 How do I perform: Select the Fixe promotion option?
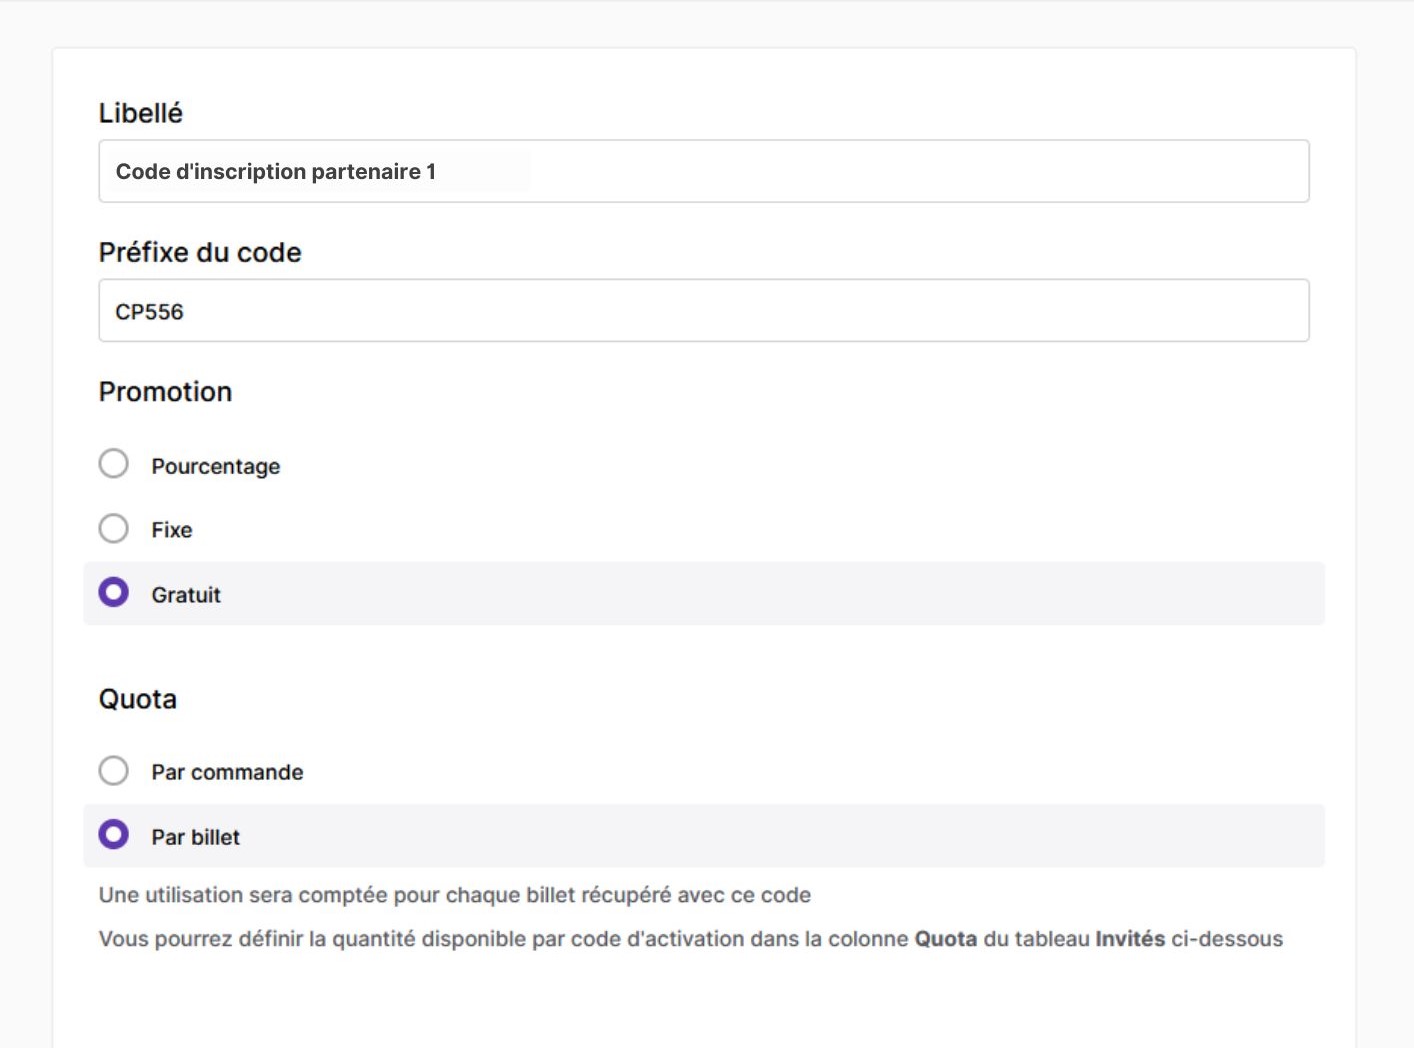[x=114, y=528]
